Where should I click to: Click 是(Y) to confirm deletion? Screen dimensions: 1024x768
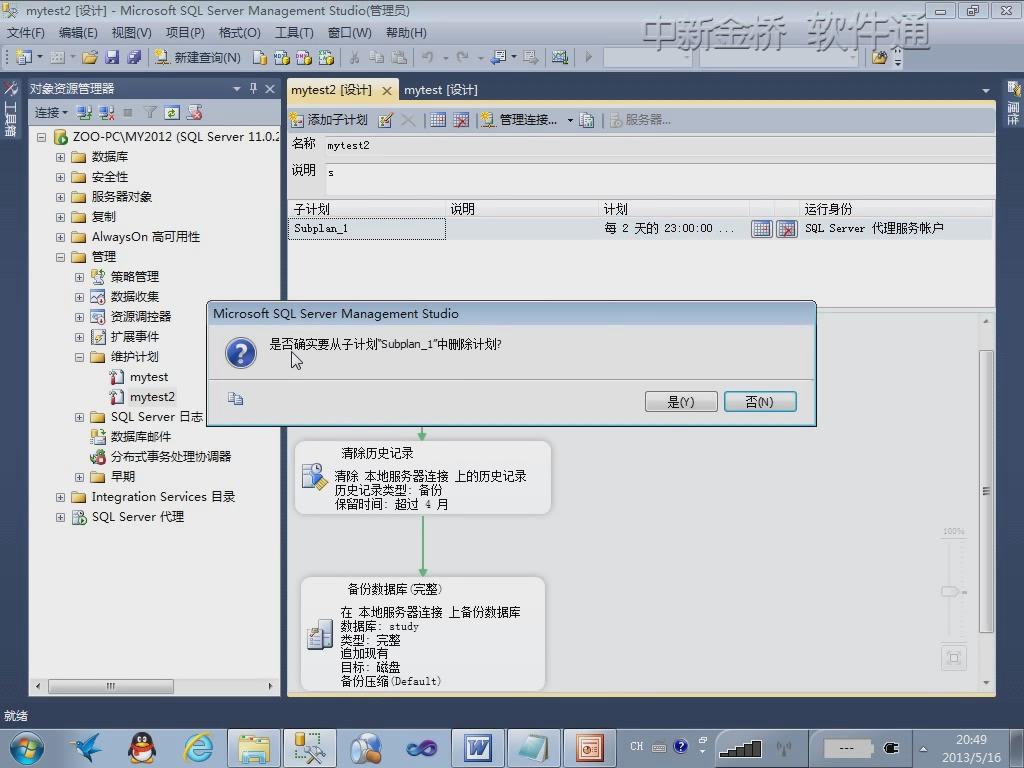pos(681,402)
